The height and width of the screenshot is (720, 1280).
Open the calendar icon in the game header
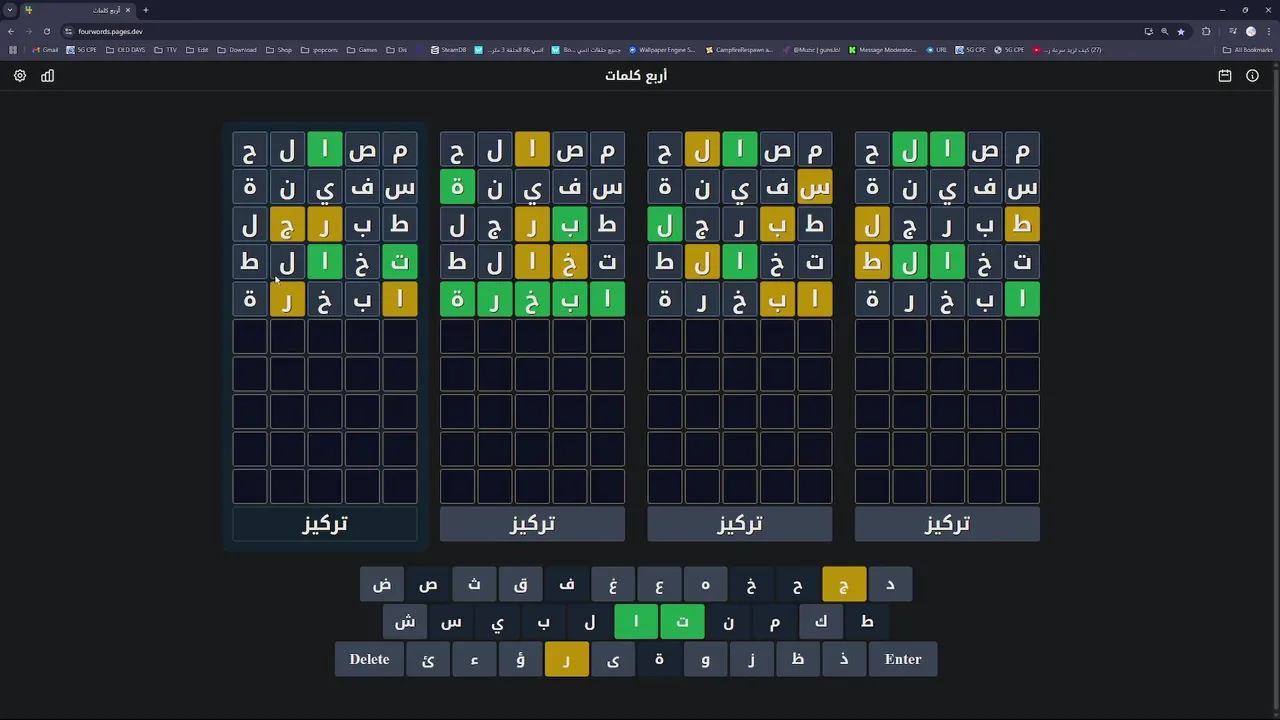tap(1224, 76)
